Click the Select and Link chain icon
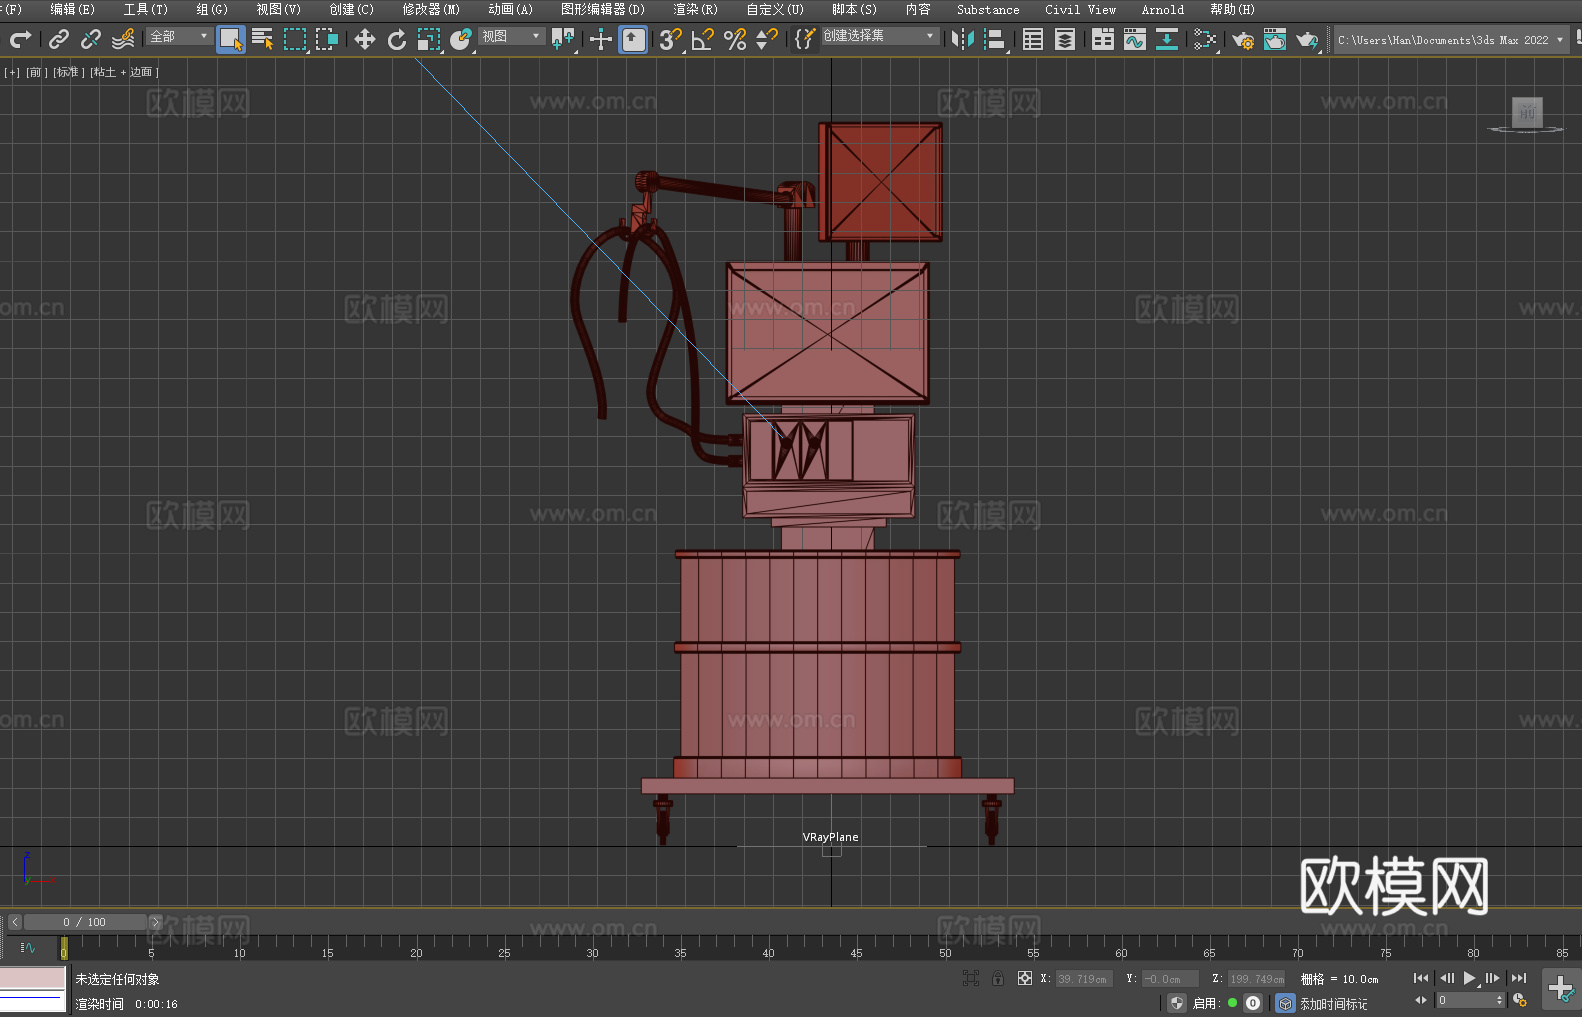The image size is (1582, 1017). tap(59, 39)
